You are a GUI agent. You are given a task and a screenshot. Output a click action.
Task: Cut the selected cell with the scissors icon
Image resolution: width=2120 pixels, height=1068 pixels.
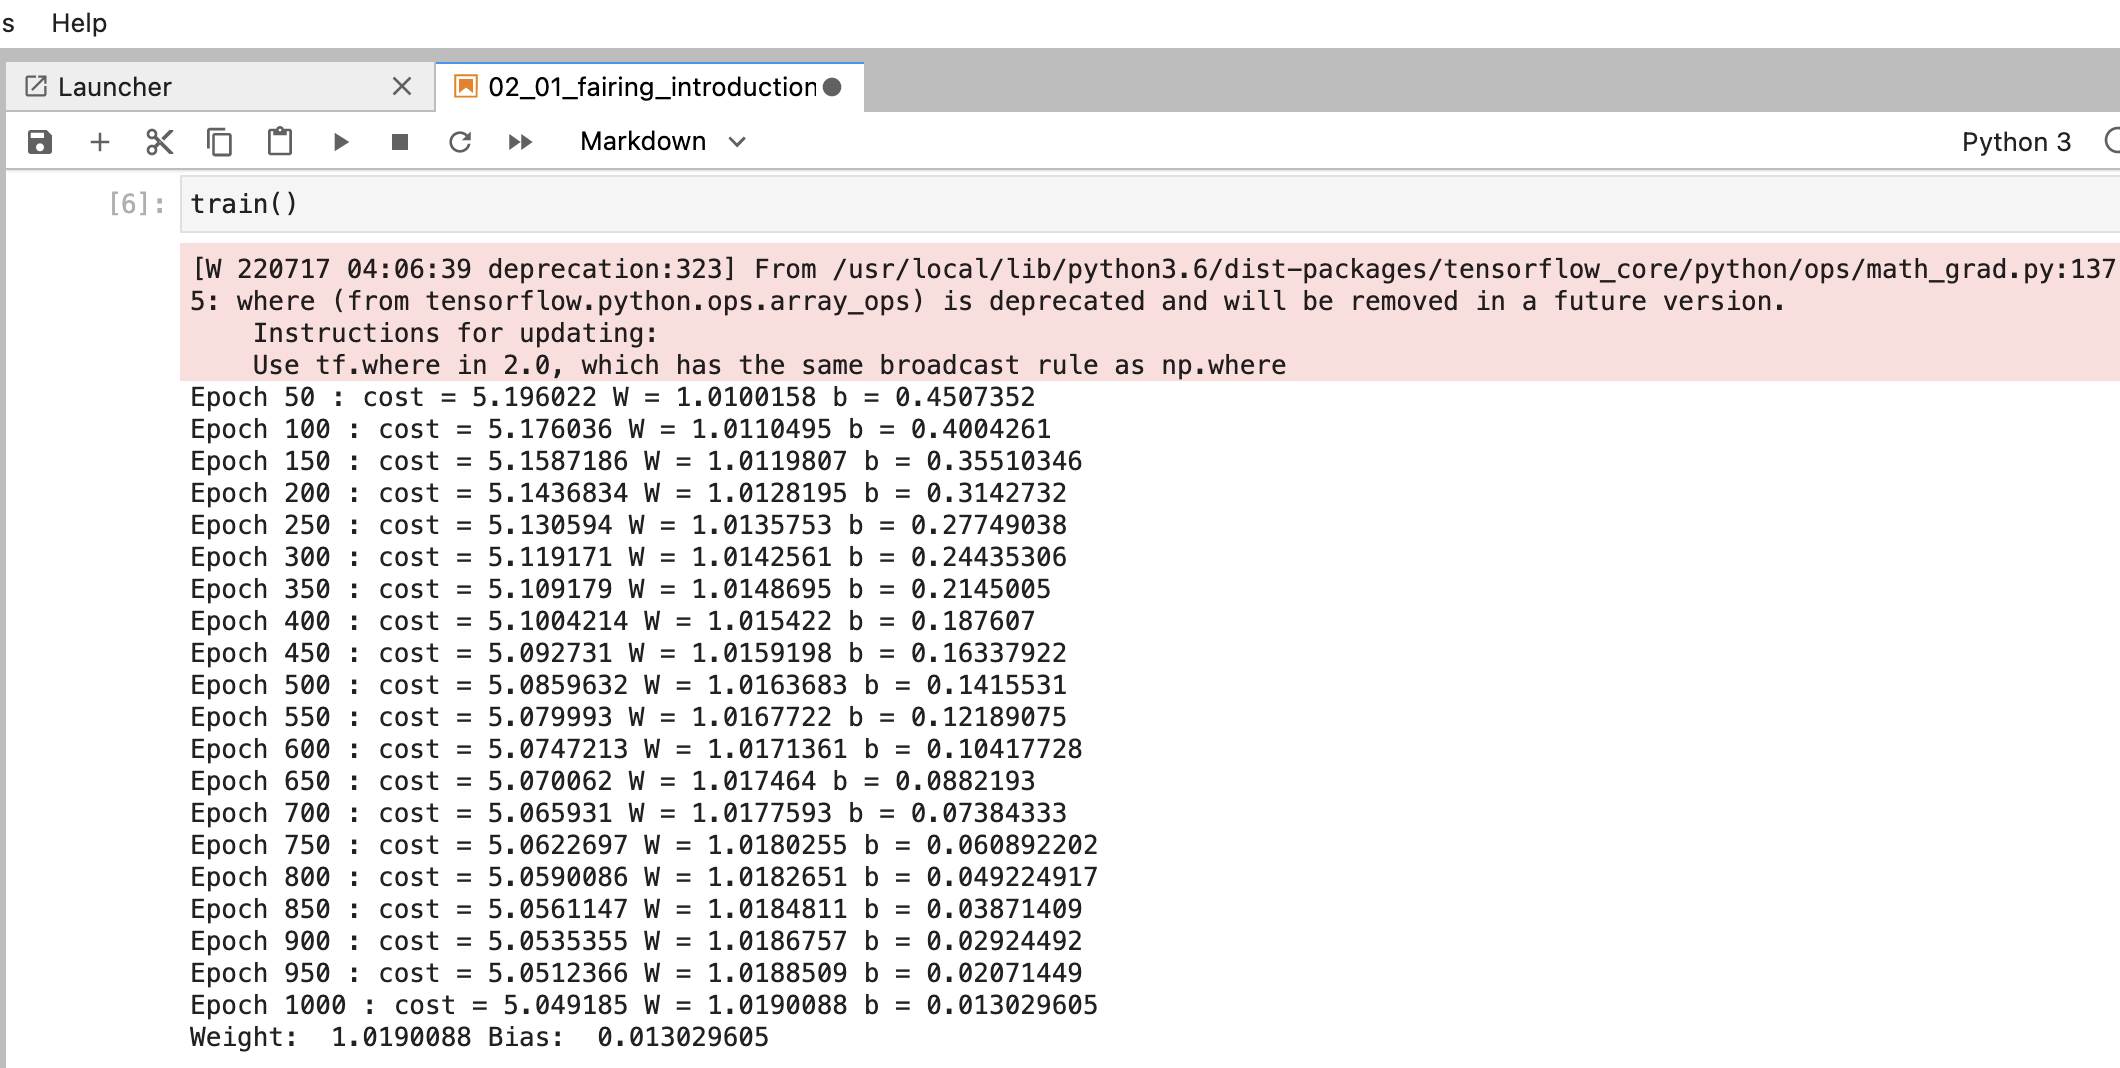tap(160, 142)
